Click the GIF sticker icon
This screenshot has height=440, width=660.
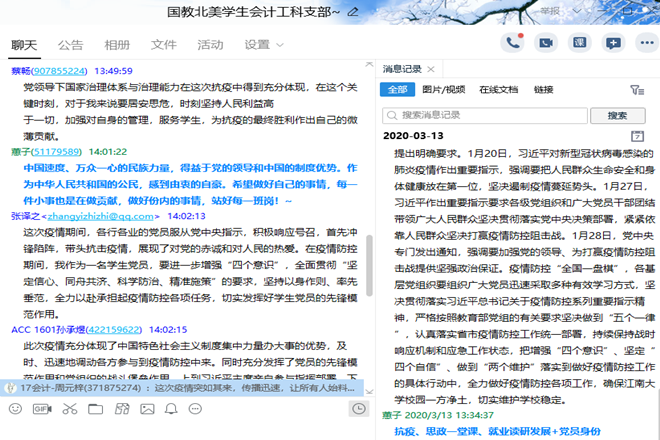click(42, 408)
